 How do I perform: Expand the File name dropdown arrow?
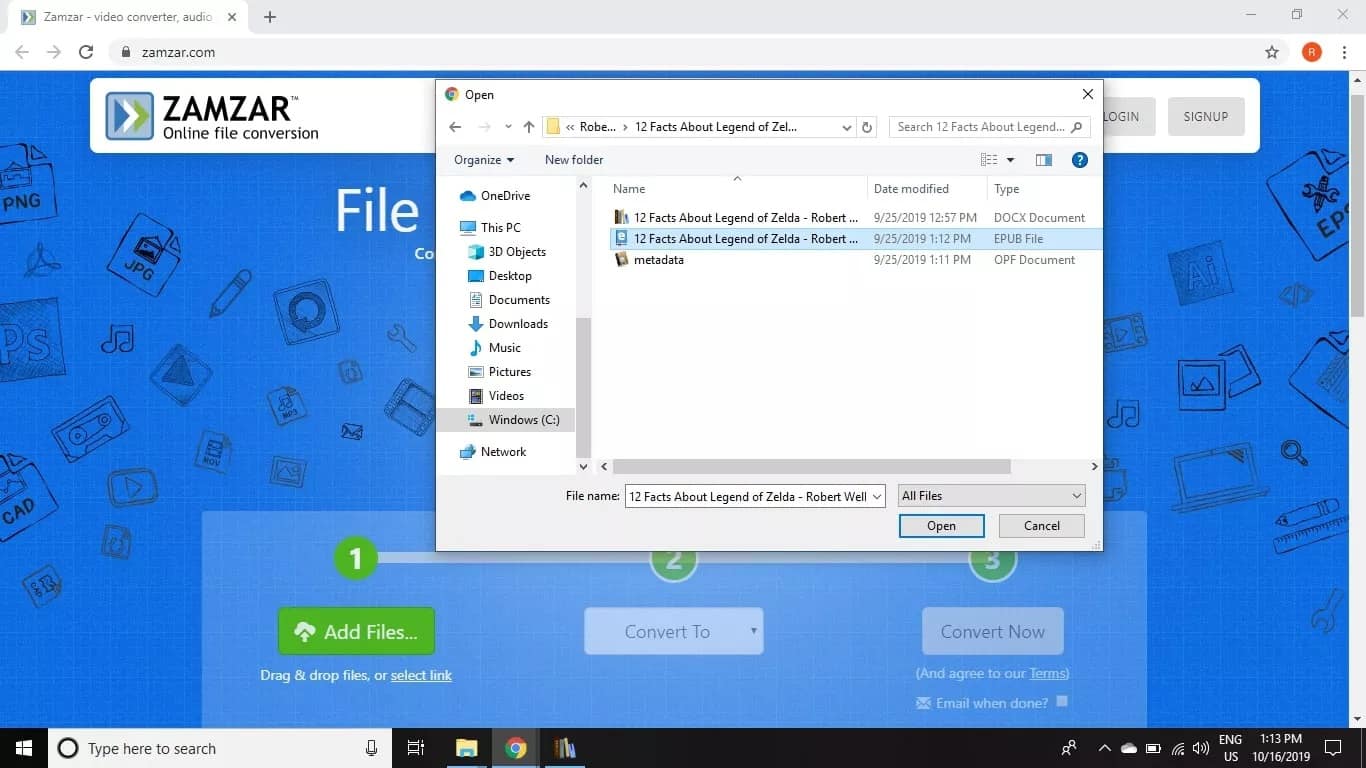(877, 496)
